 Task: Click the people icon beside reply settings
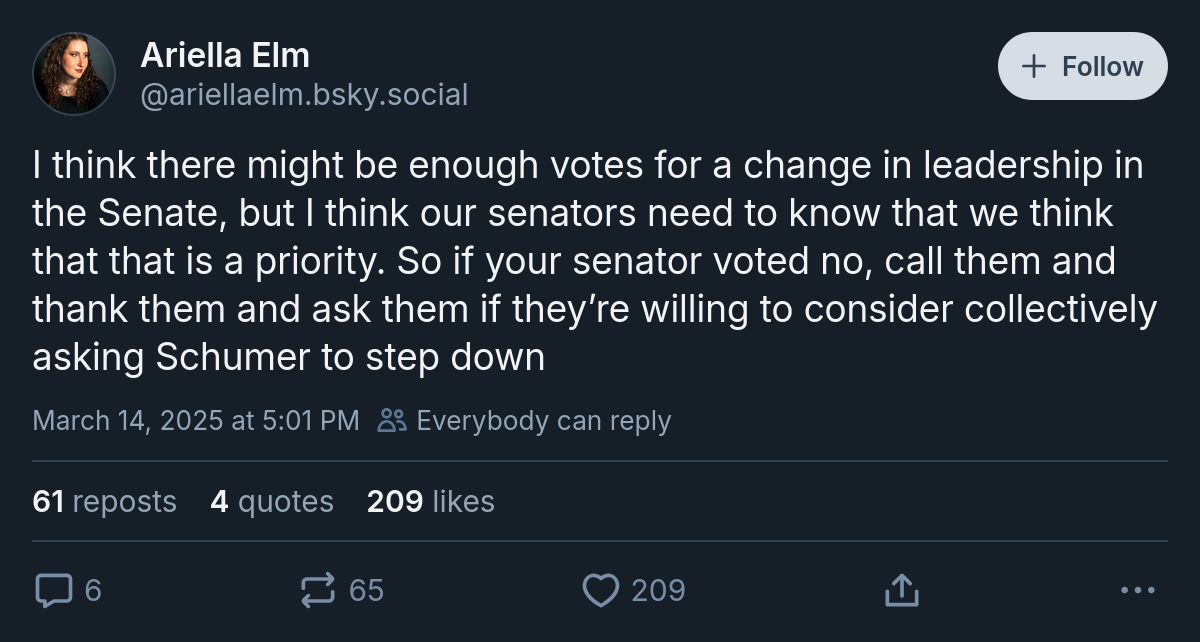[x=392, y=421]
